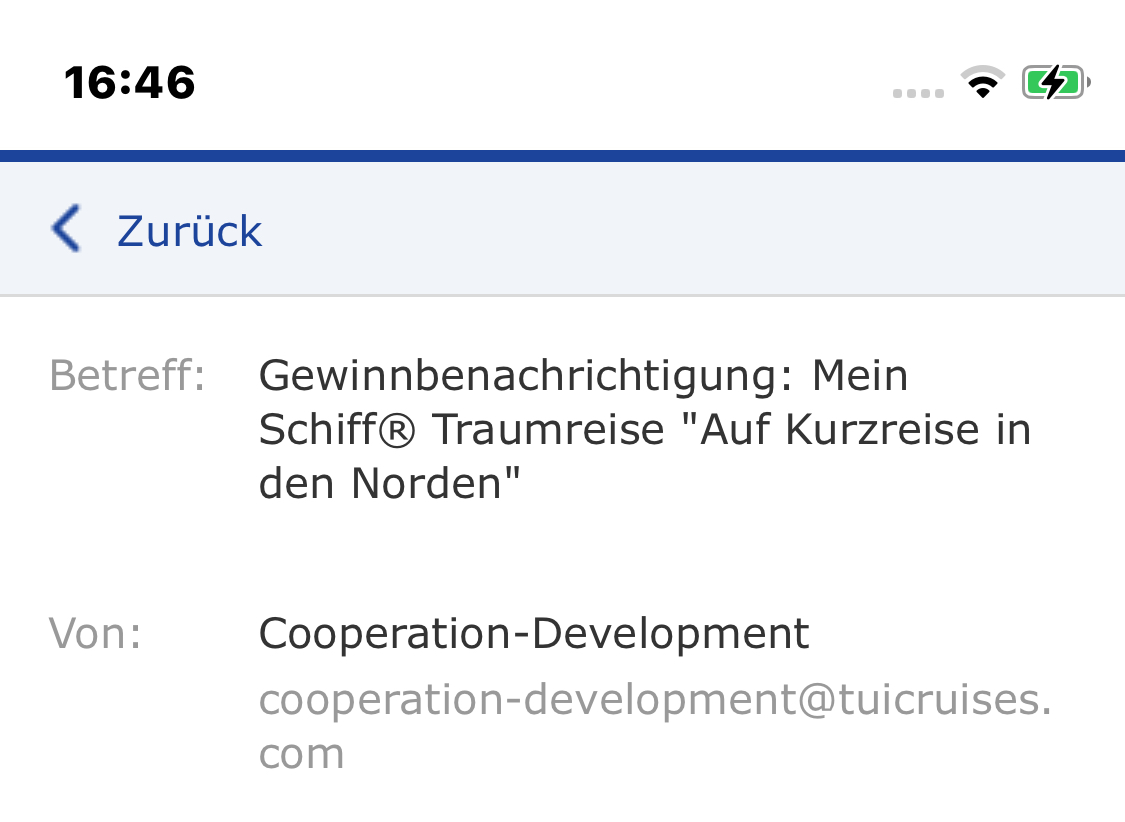Tap the back chevron arrow

tap(66, 229)
